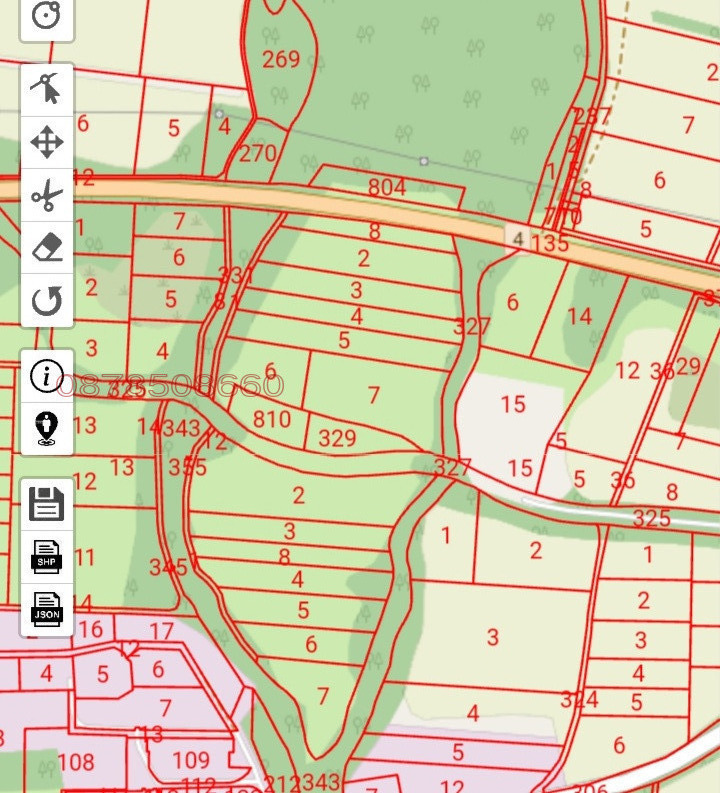The width and height of the screenshot is (720, 793).
Task: Click the road number 4 marker
Action: [x=517, y=239]
